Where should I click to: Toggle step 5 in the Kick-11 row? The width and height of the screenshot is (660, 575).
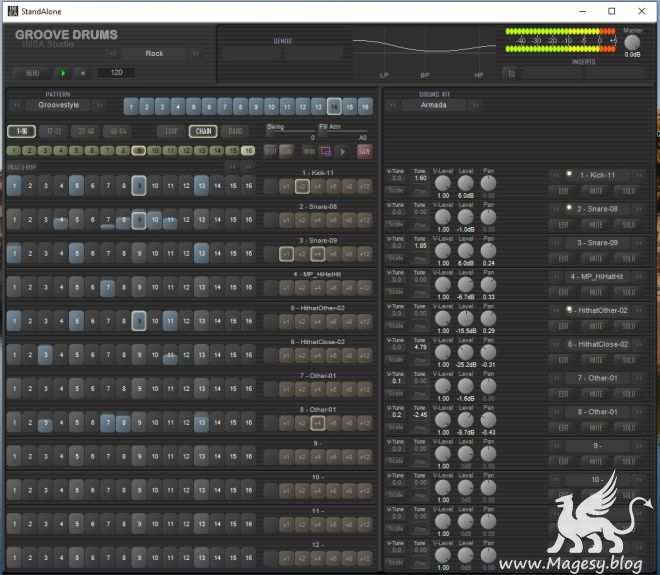point(76,186)
